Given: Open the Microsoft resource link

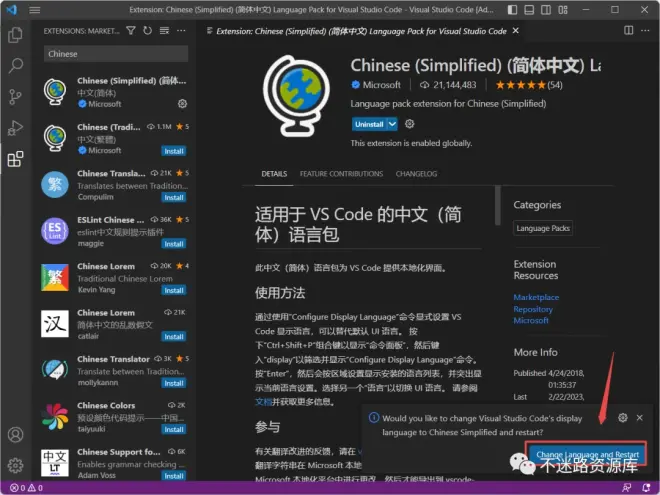Looking at the screenshot, I should coord(531,320).
